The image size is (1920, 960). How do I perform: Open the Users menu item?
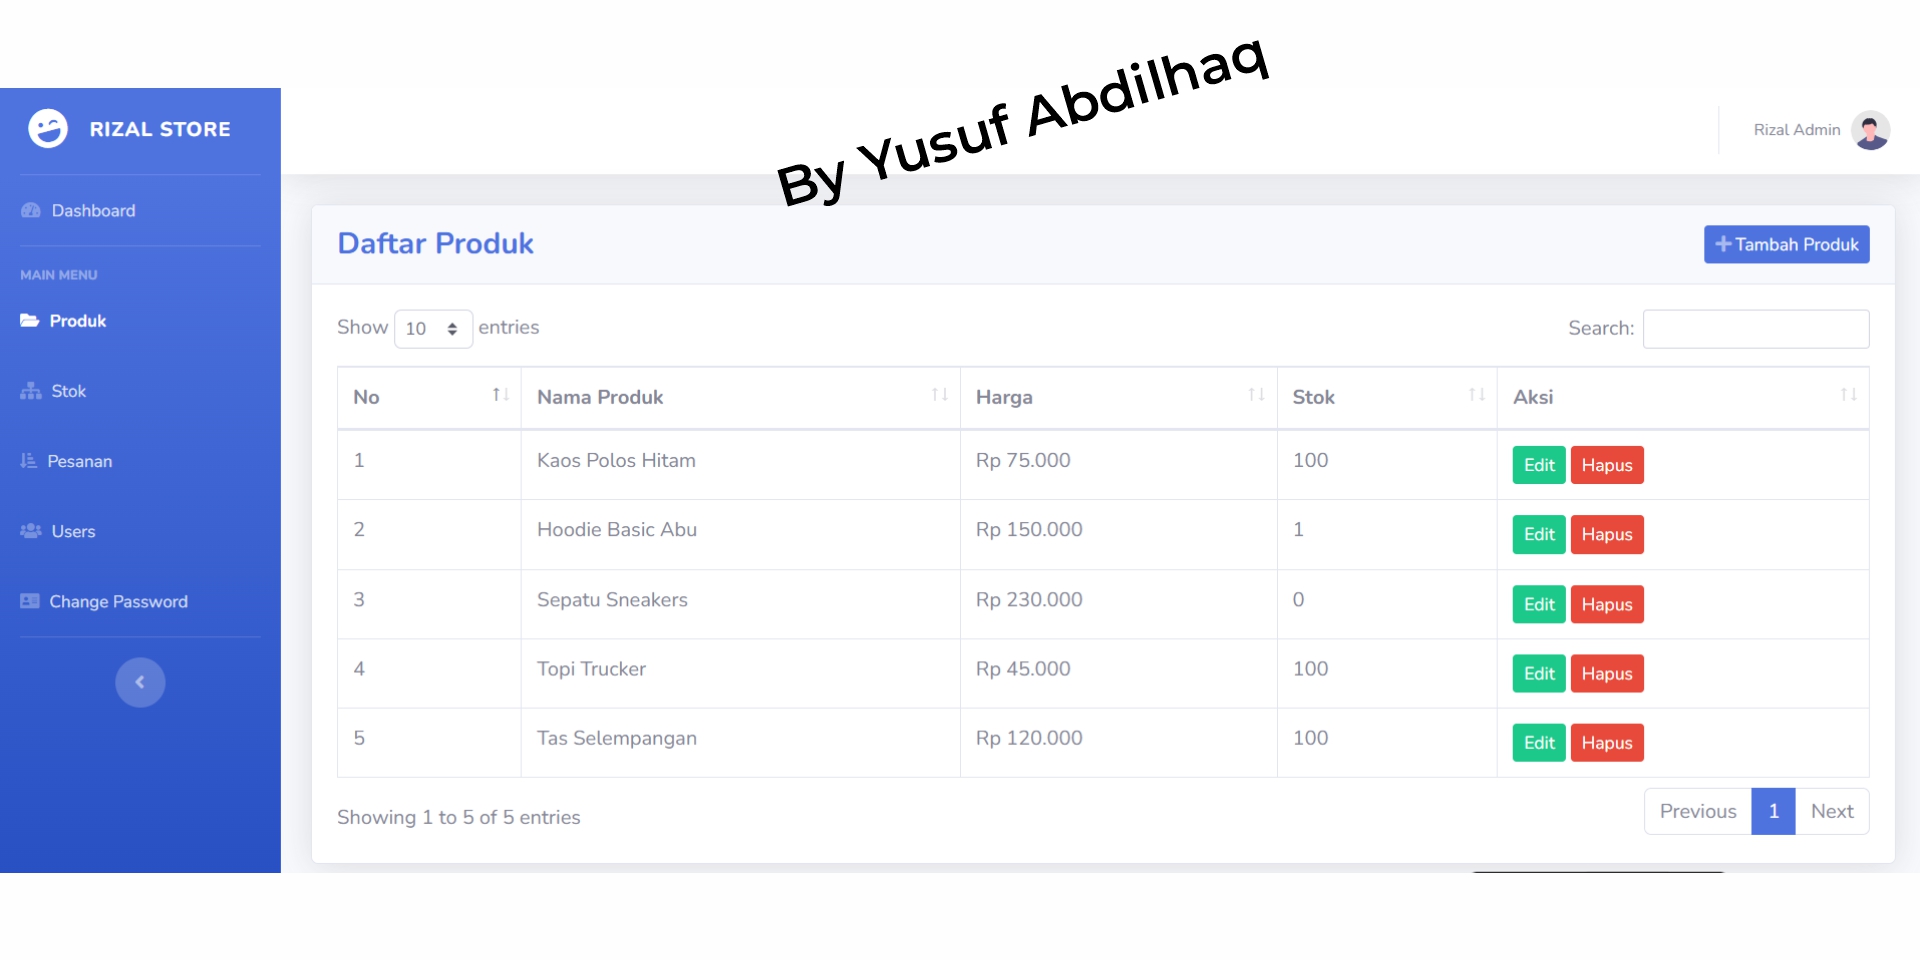[74, 531]
